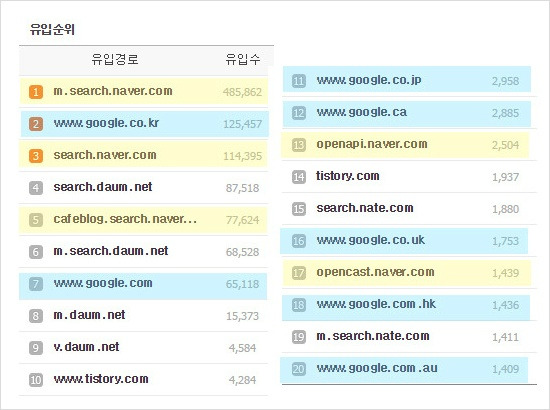This screenshot has width=550, height=410.
Task: Select m.search.nate.com entry
Action: point(373,336)
